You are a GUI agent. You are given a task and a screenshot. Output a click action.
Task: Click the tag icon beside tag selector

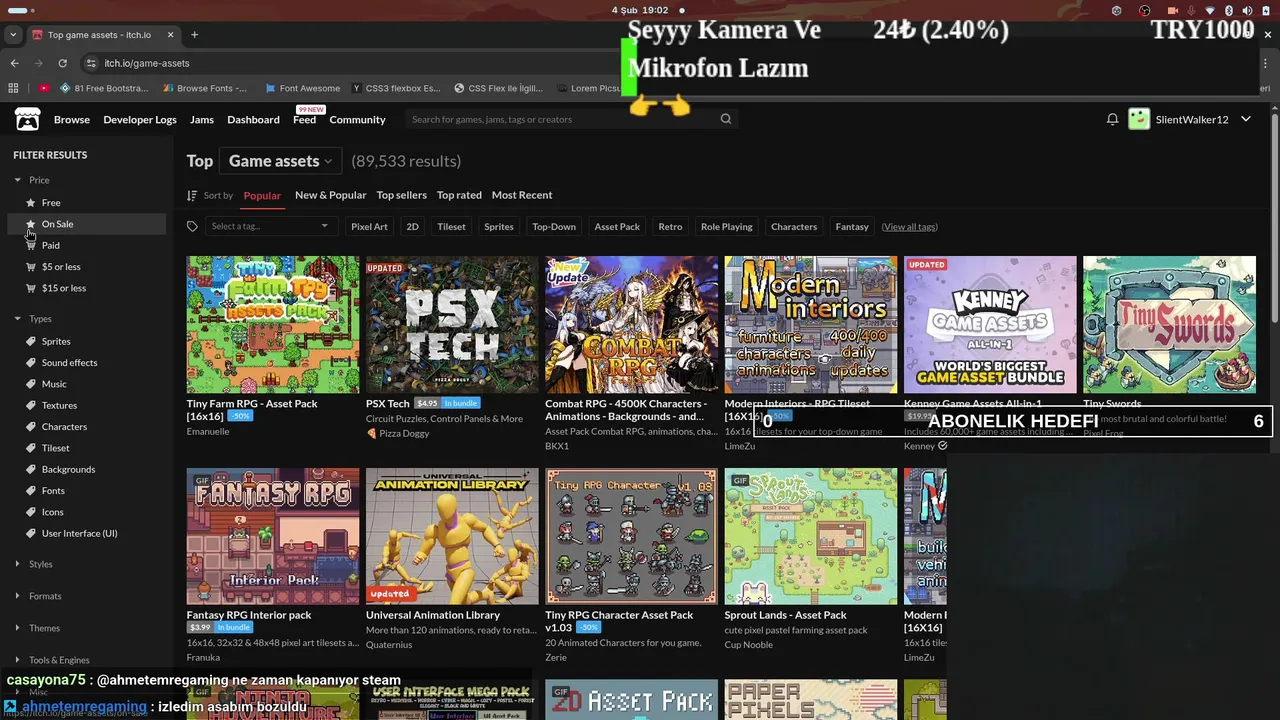click(x=192, y=227)
